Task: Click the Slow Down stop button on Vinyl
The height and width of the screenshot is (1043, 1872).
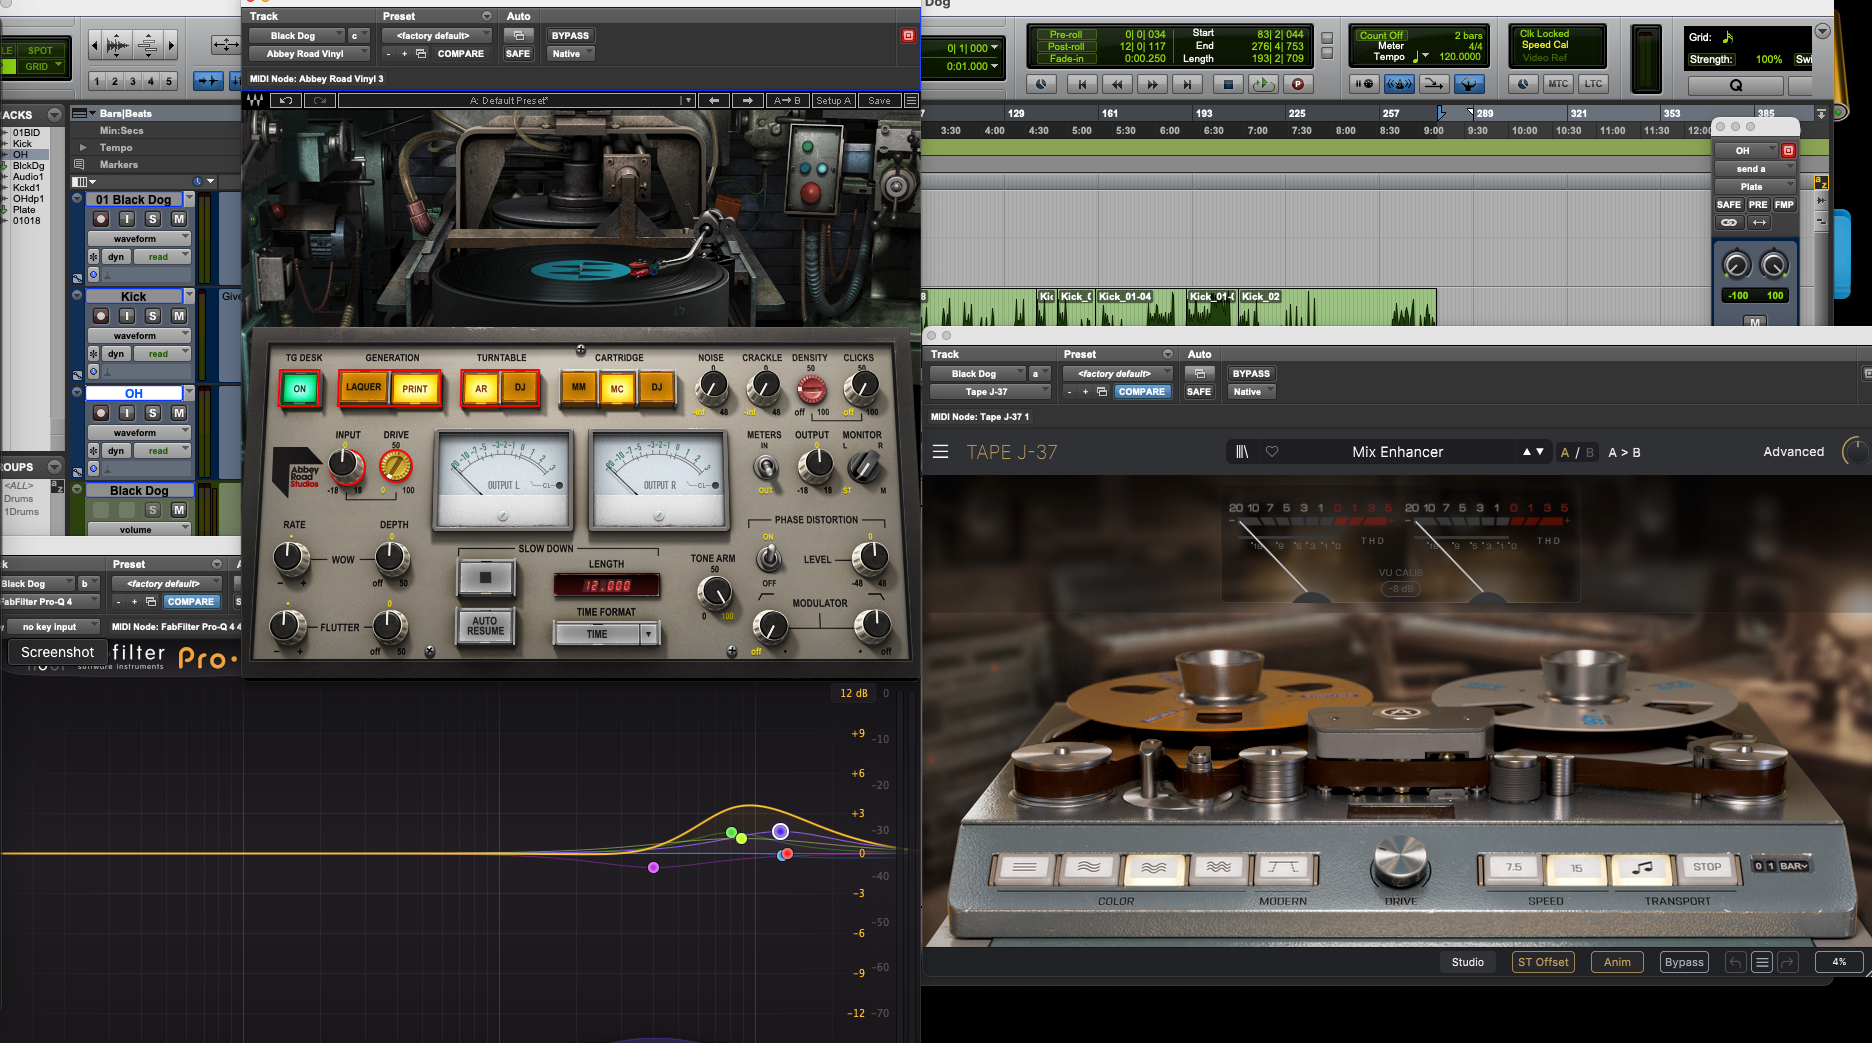Action: click(486, 577)
